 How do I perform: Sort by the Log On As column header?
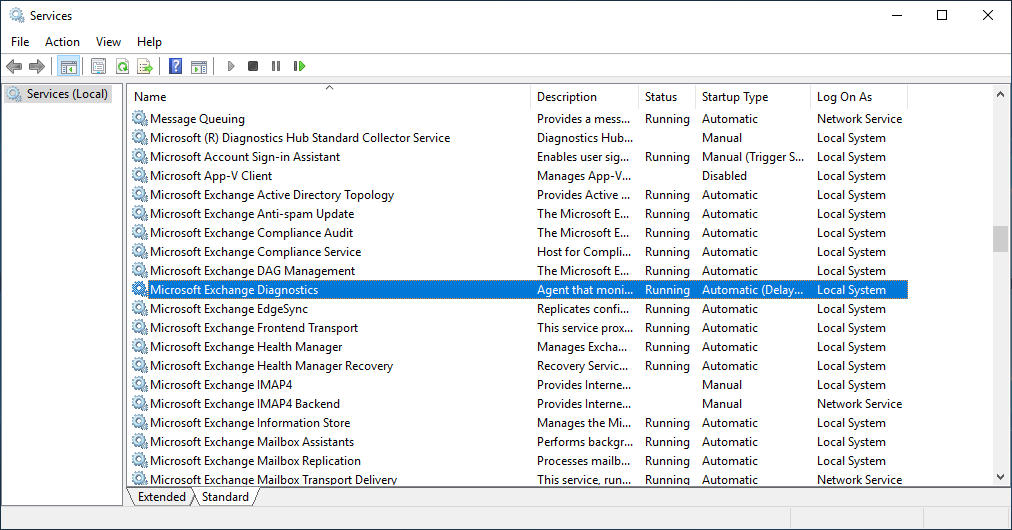[859, 97]
